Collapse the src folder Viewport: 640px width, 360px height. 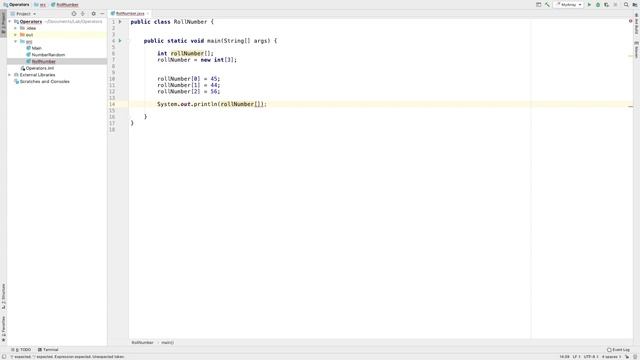pos(16,42)
